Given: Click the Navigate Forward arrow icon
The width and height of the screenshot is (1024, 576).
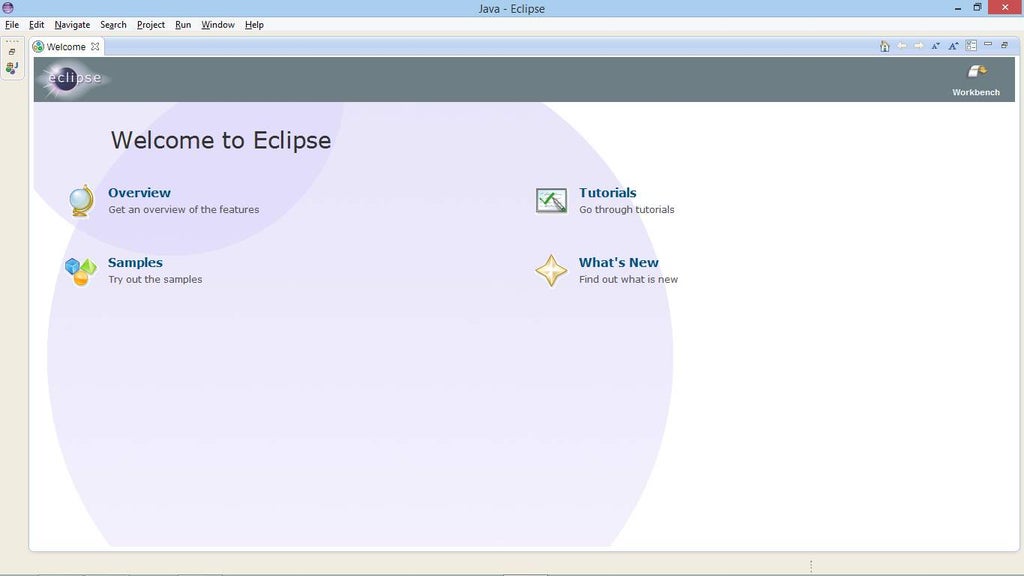Looking at the screenshot, I should pos(919,46).
